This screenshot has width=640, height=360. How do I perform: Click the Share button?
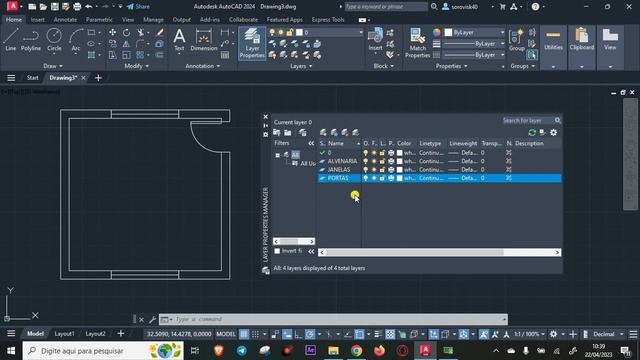(x=138, y=7)
